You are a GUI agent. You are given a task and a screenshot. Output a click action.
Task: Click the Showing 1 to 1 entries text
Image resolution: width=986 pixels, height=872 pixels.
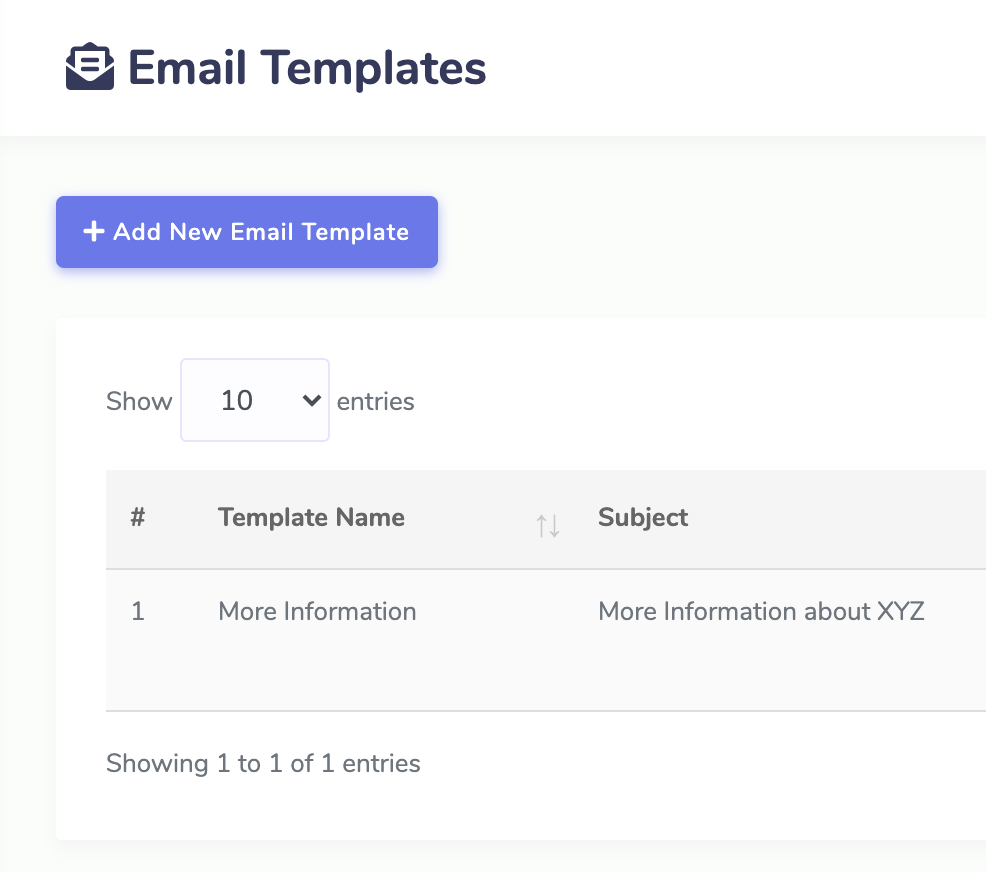[263, 763]
